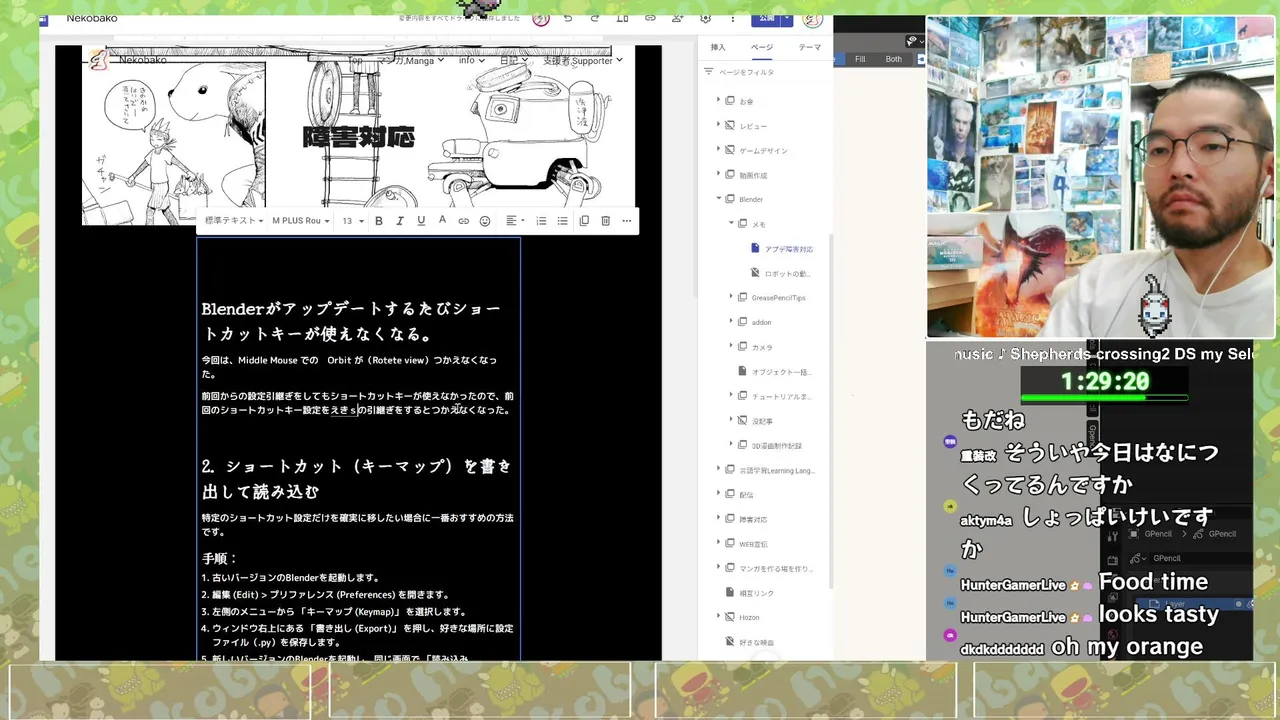Select the 言語学習Learning Lang... page
This screenshot has width=1280, height=720.
pyautogui.click(x=777, y=470)
